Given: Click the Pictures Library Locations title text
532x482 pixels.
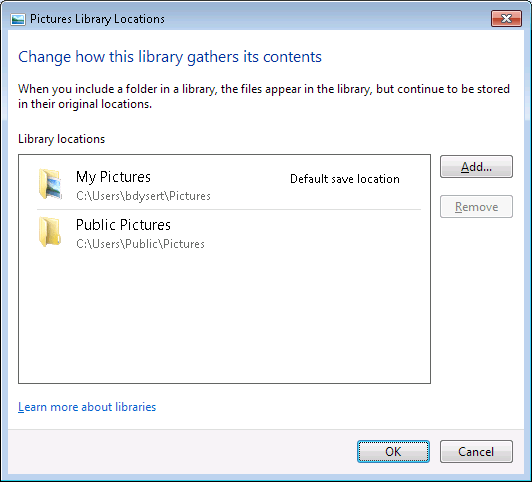Looking at the screenshot, I should 97,19.
